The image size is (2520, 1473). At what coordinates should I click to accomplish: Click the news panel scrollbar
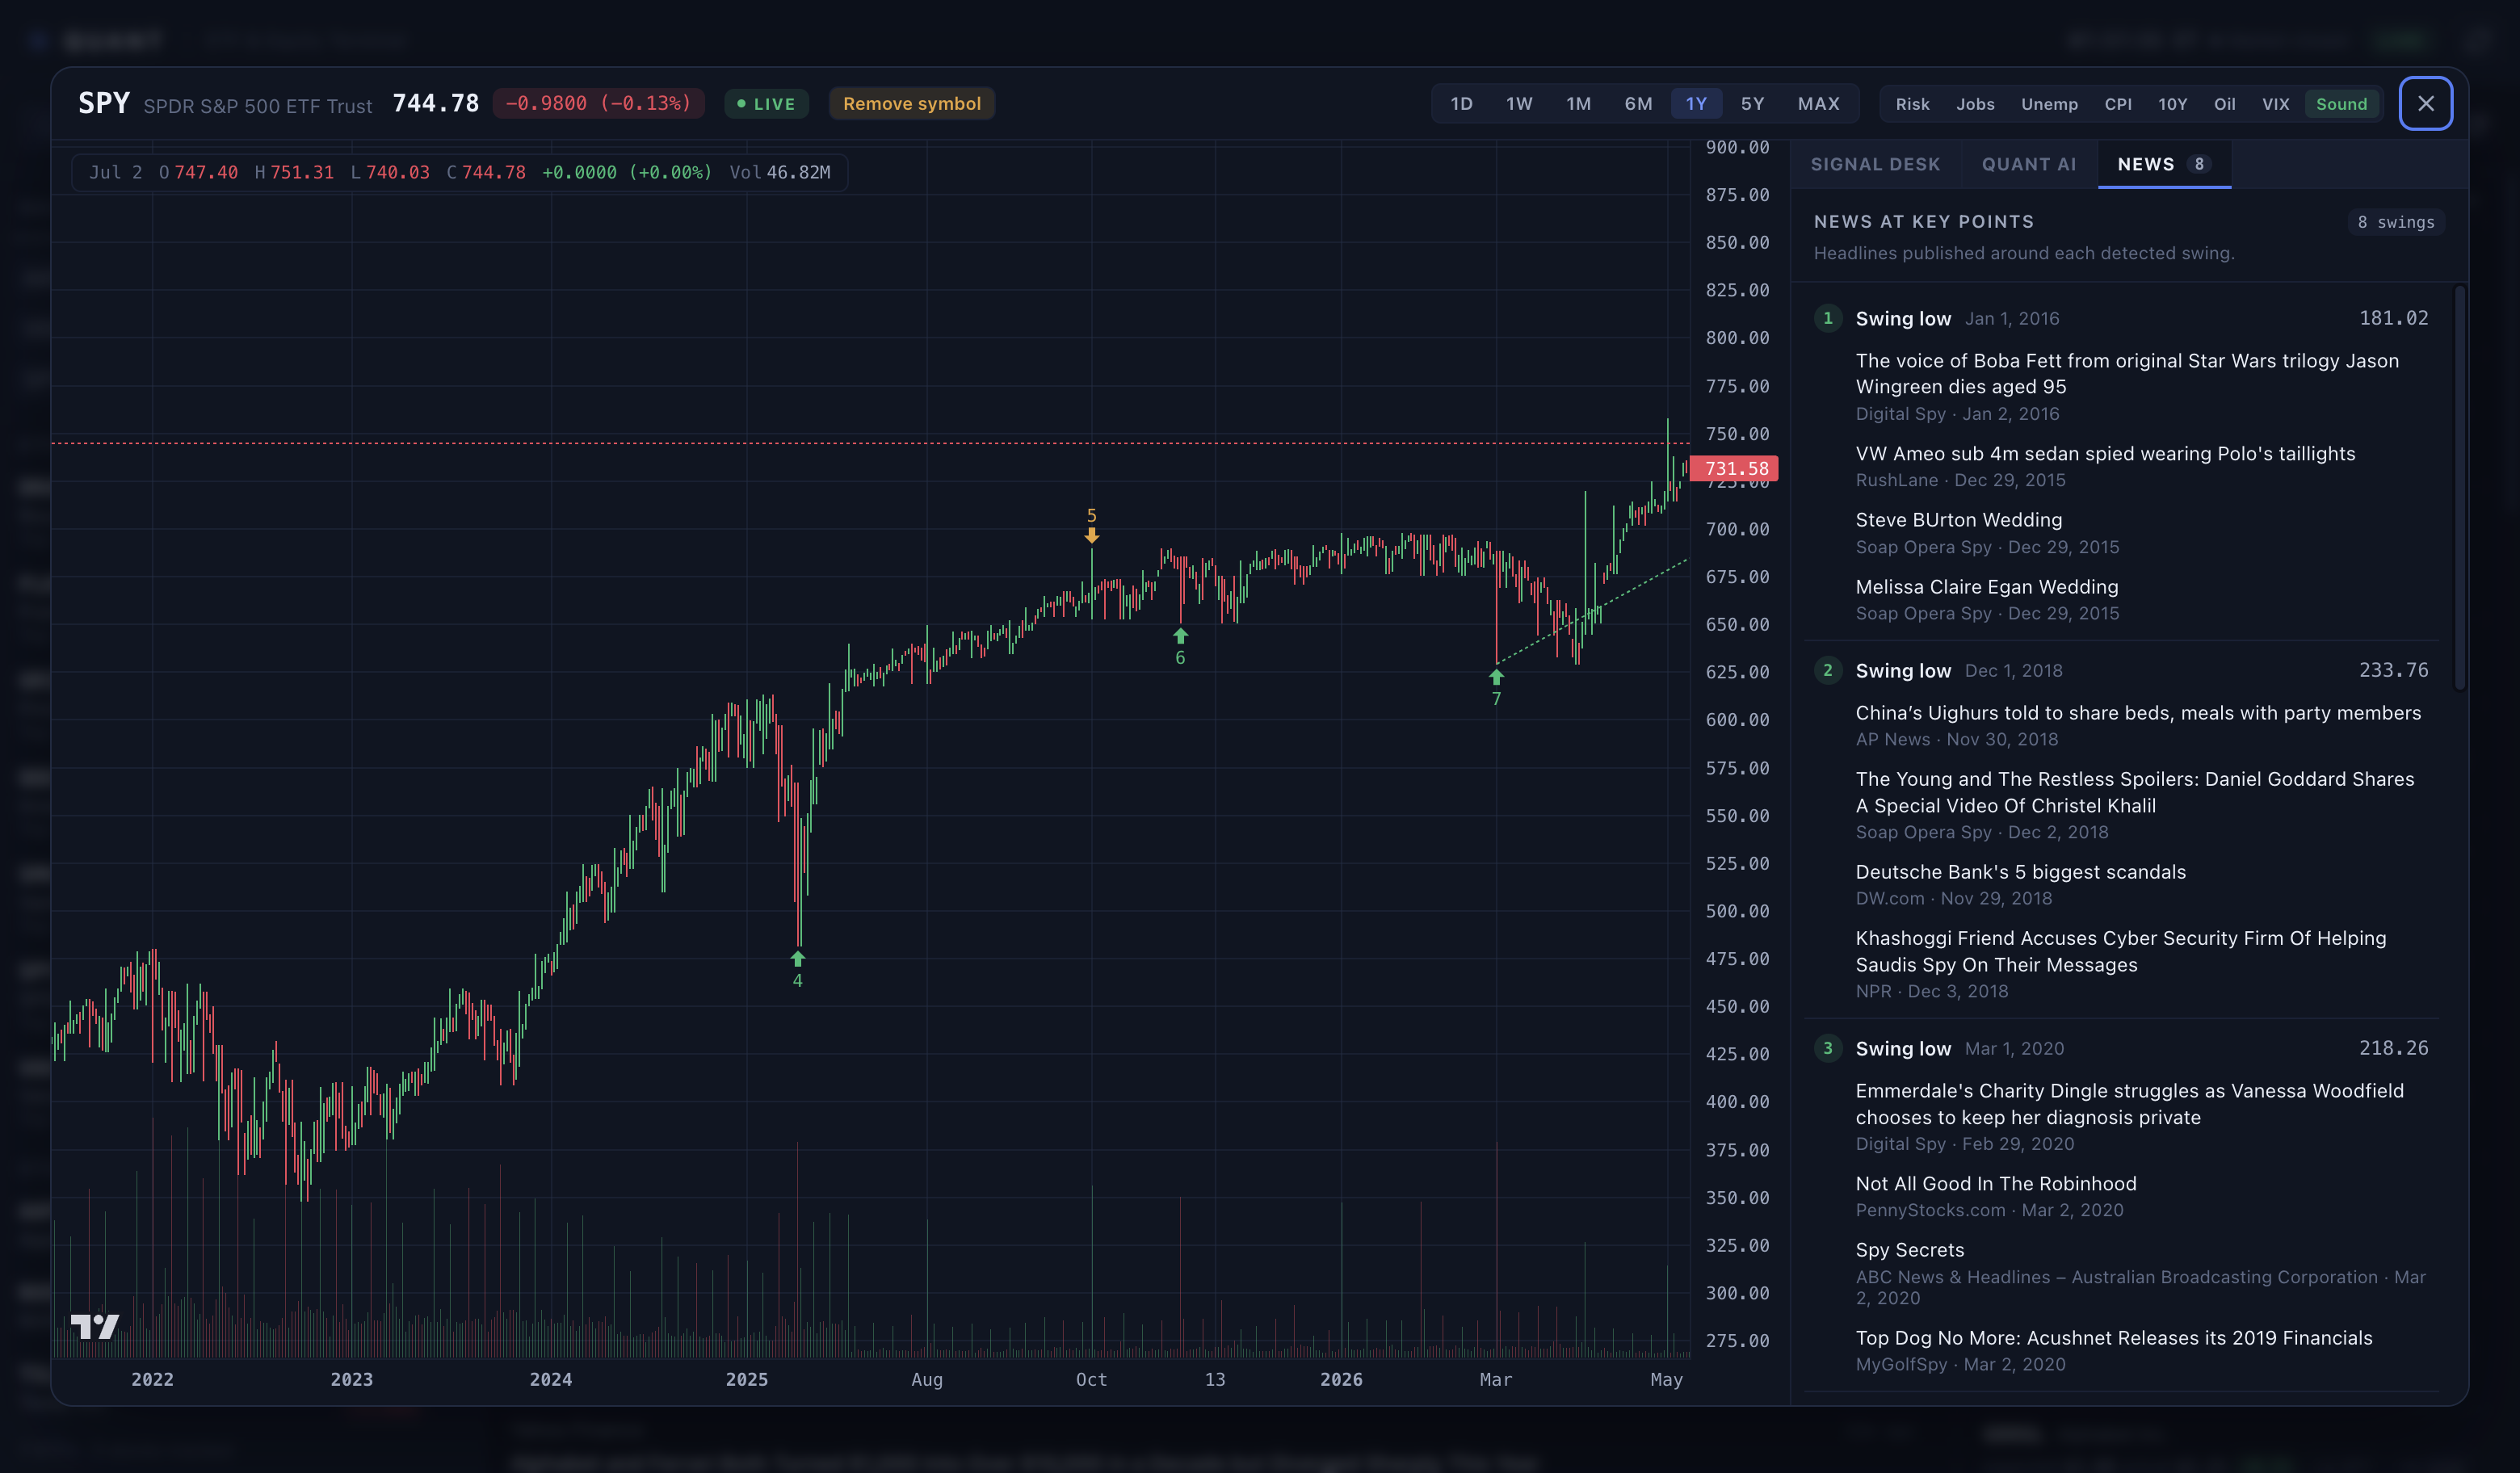[x=2459, y=488]
